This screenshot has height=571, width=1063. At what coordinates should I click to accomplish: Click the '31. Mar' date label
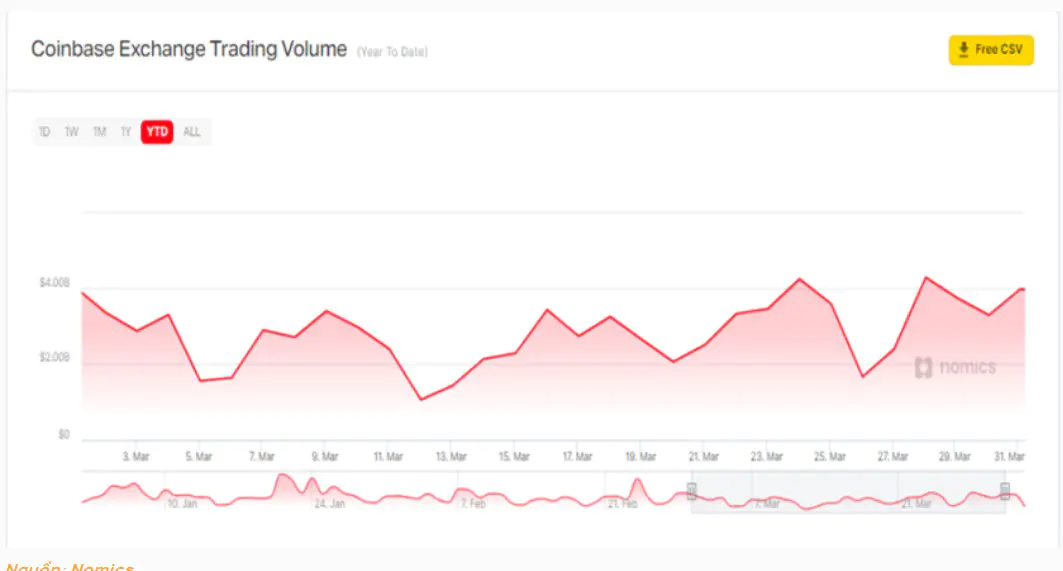[1009, 456]
